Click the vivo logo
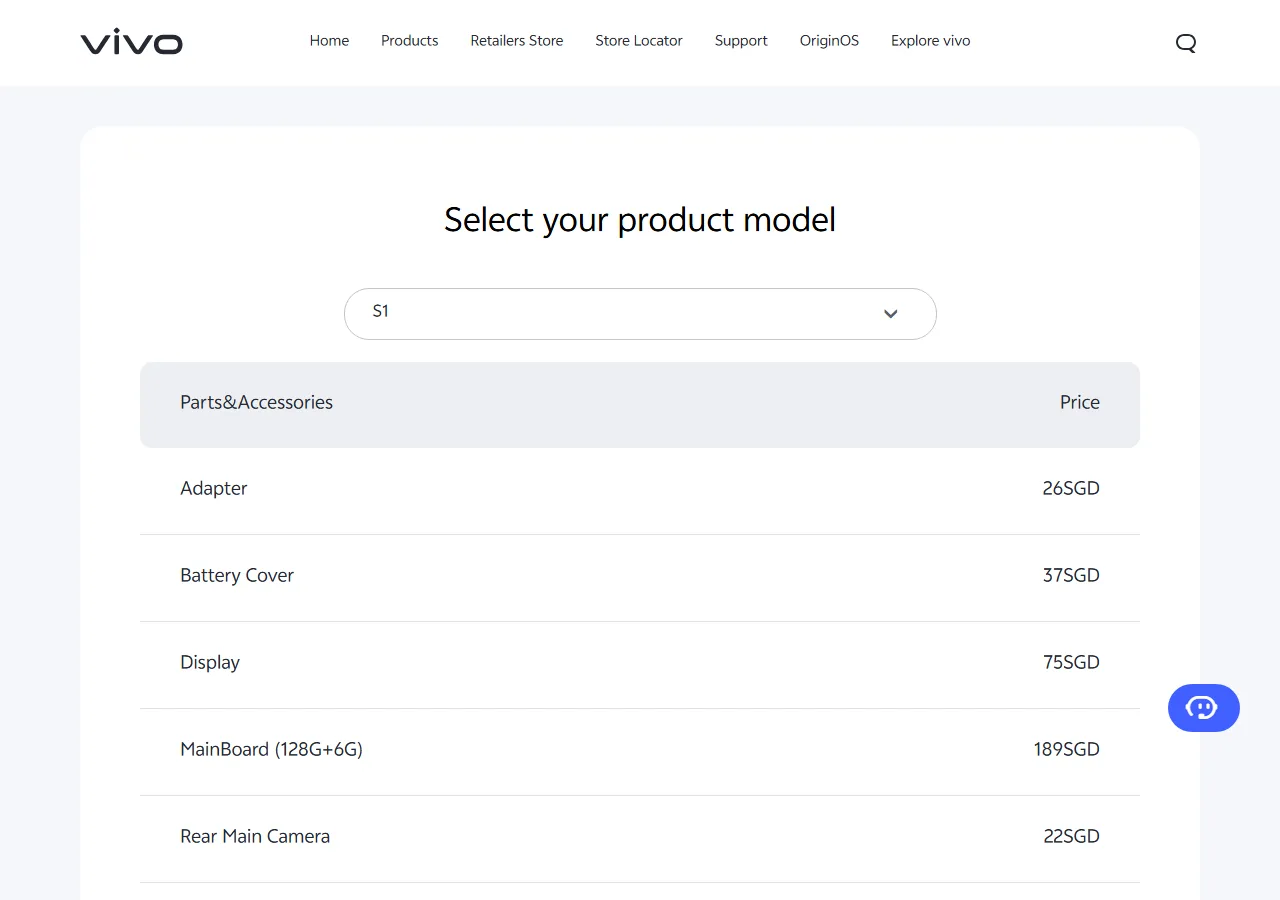Viewport: 1280px width, 900px height. [x=131, y=42]
